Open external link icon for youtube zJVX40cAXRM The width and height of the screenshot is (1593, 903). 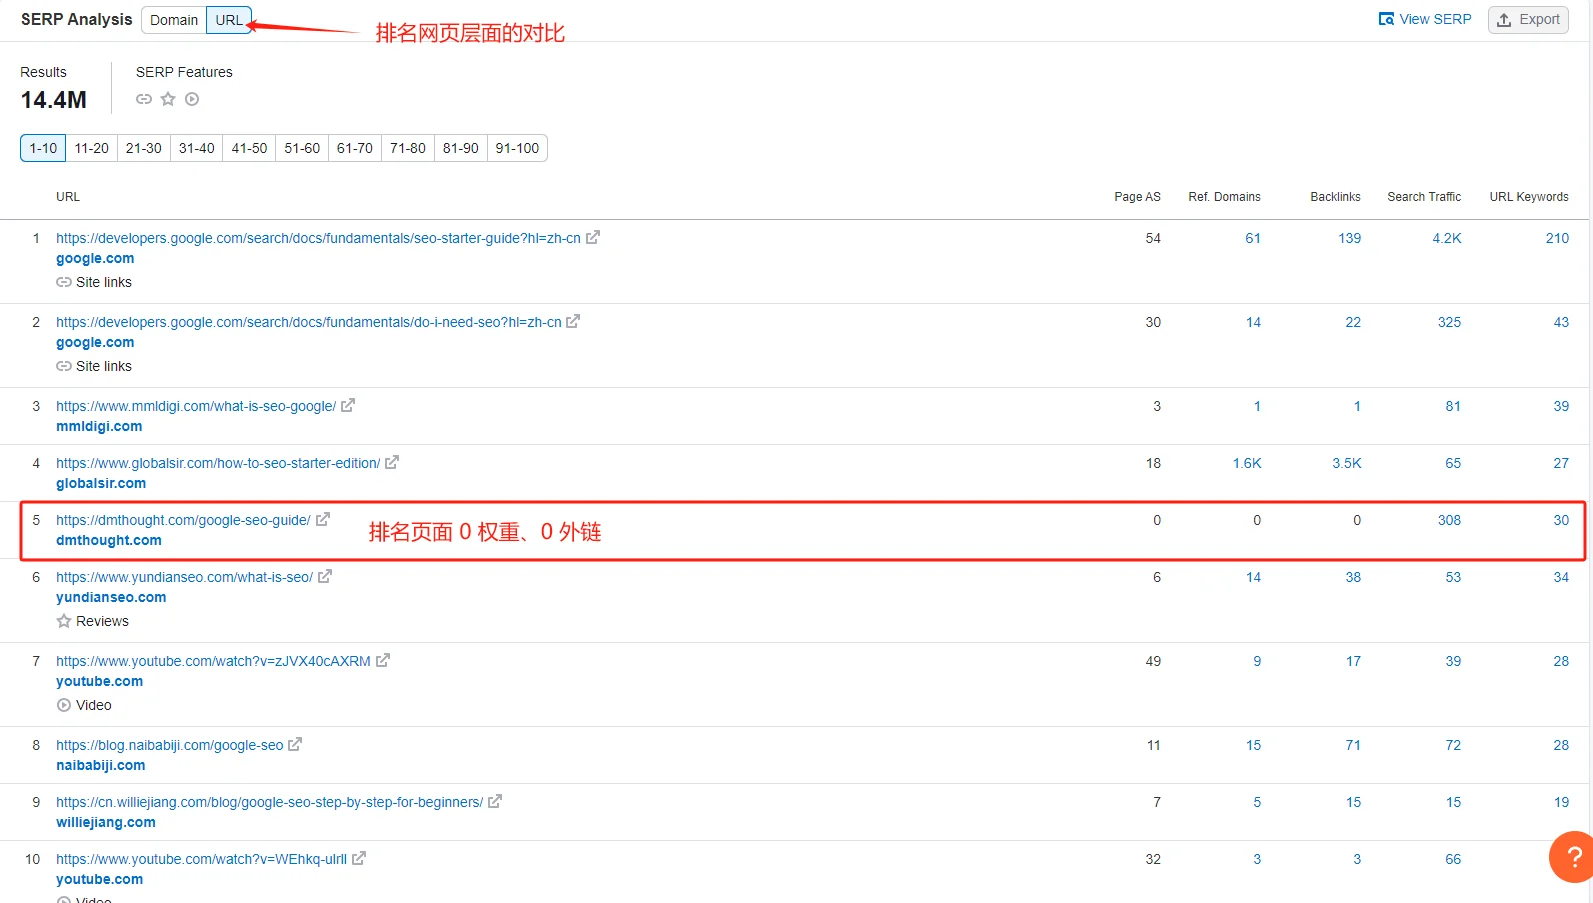coord(383,660)
